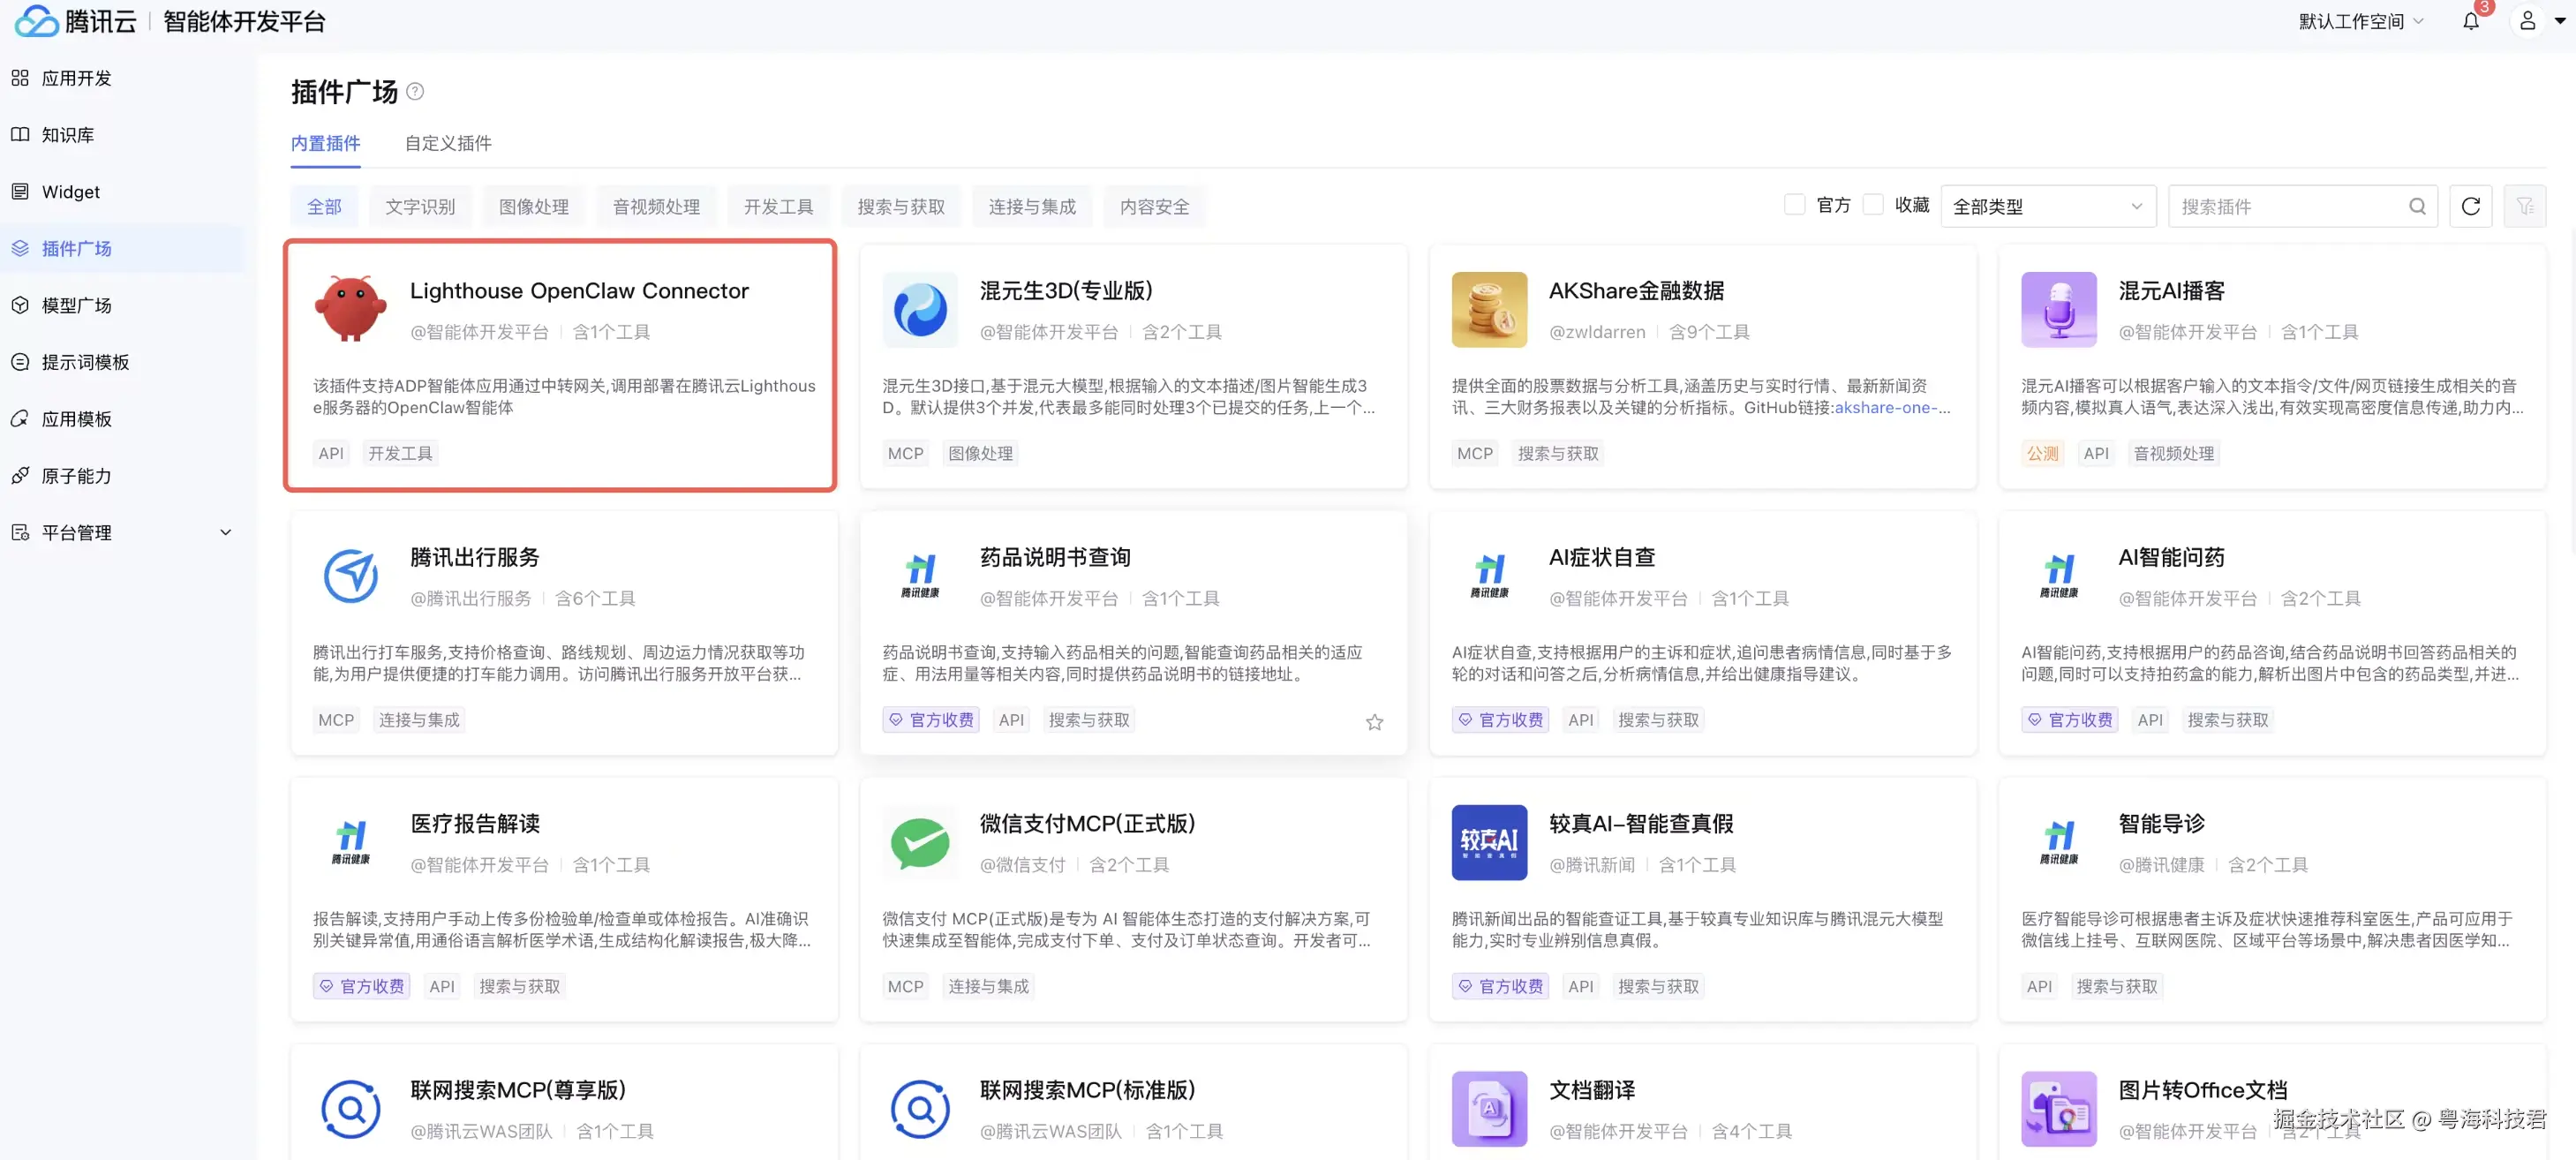Favorite the 药品说明书查询 plugin via star
Screen dimensions: 2576x1160
1374,722
